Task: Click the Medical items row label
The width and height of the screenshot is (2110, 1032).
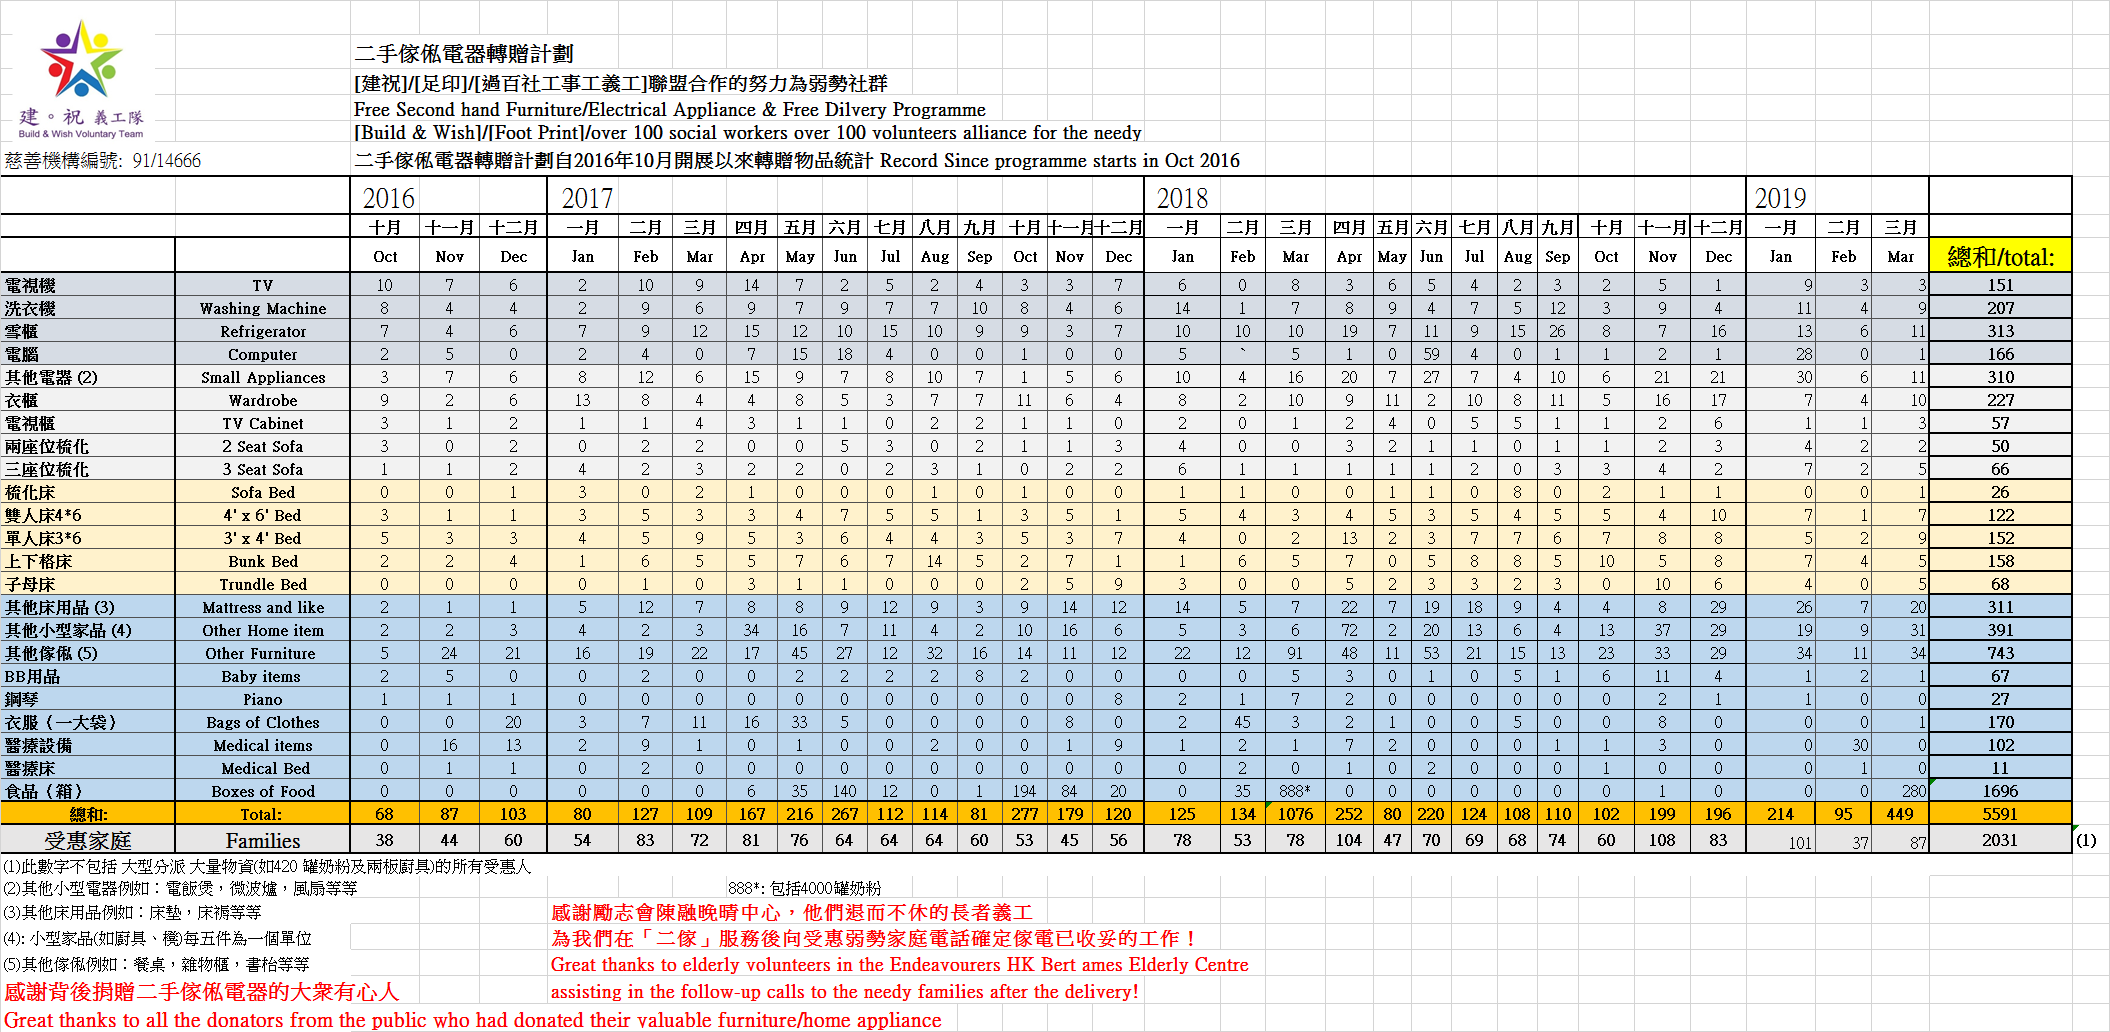Action: [263, 745]
